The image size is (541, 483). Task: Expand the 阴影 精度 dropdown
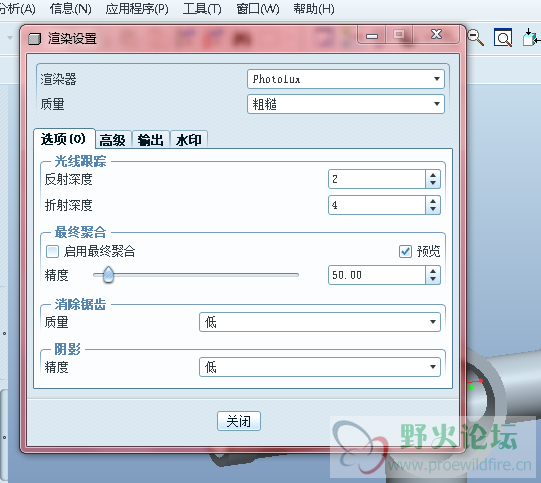point(320,367)
